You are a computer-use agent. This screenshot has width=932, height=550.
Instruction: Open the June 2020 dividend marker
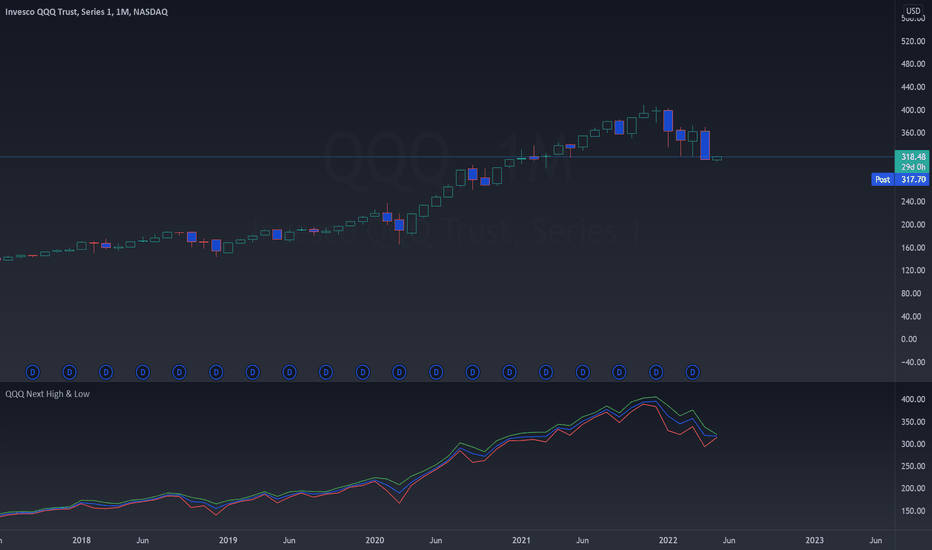(436, 372)
